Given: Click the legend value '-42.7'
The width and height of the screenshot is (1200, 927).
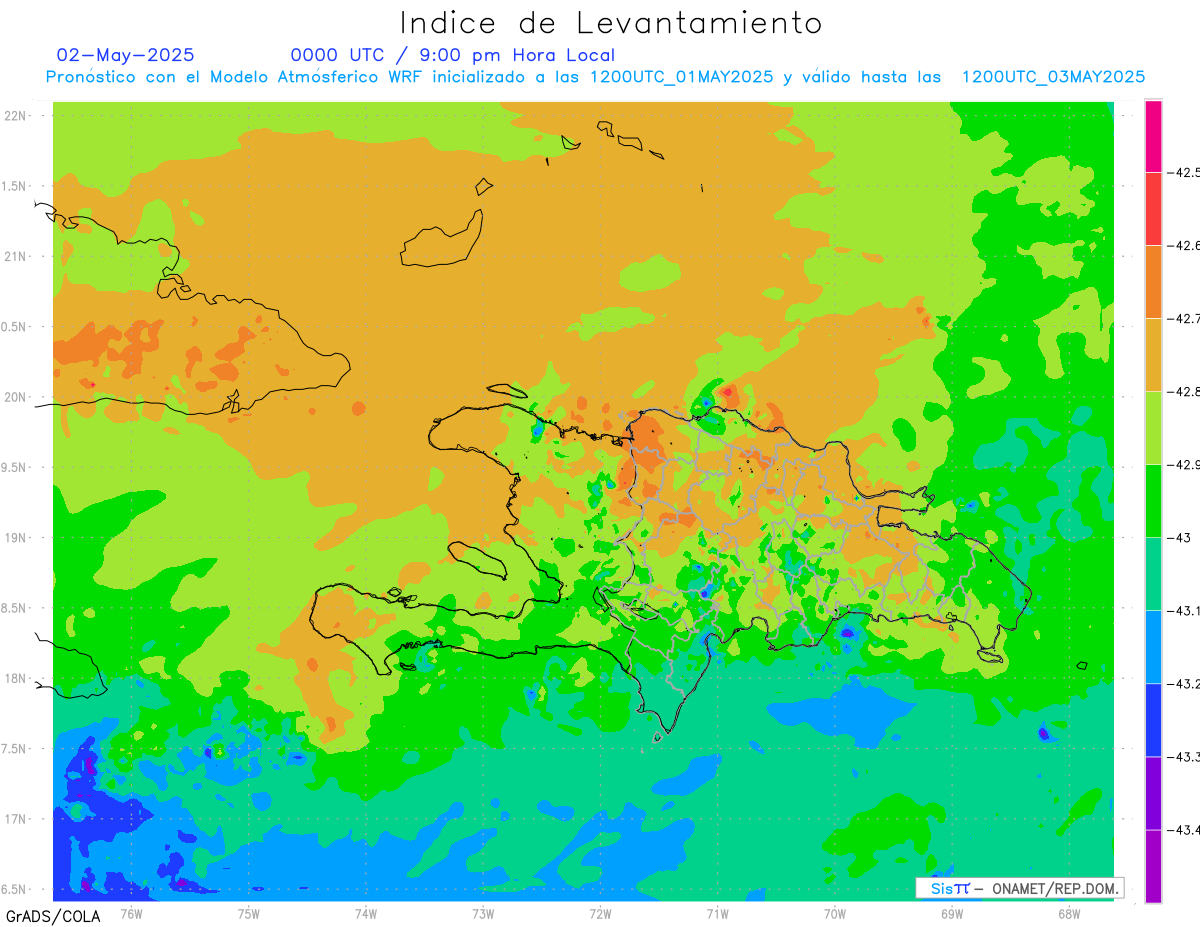Looking at the screenshot, I should (1185, 319).
